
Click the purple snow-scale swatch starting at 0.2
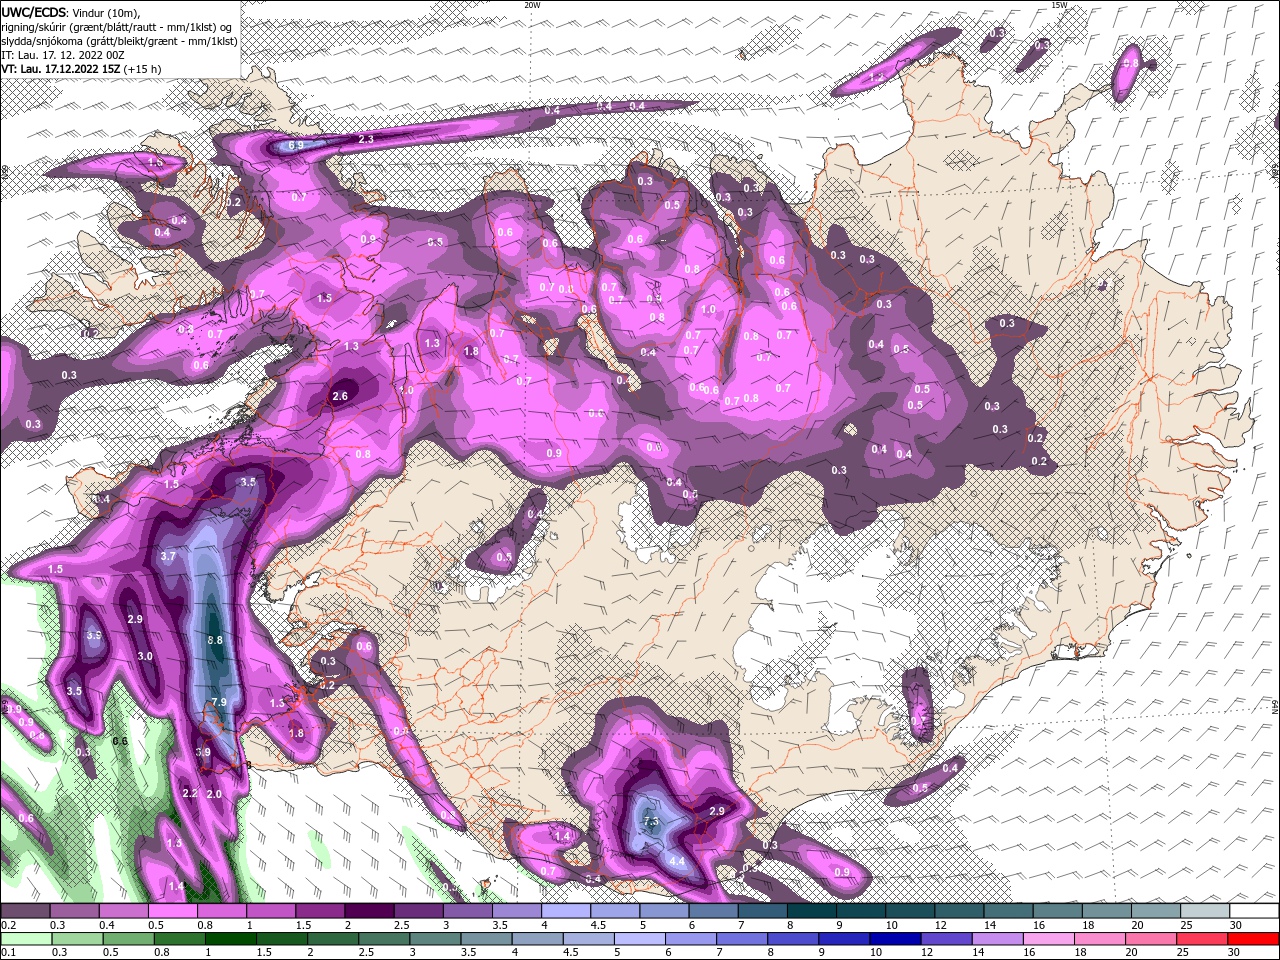(26, 911)
